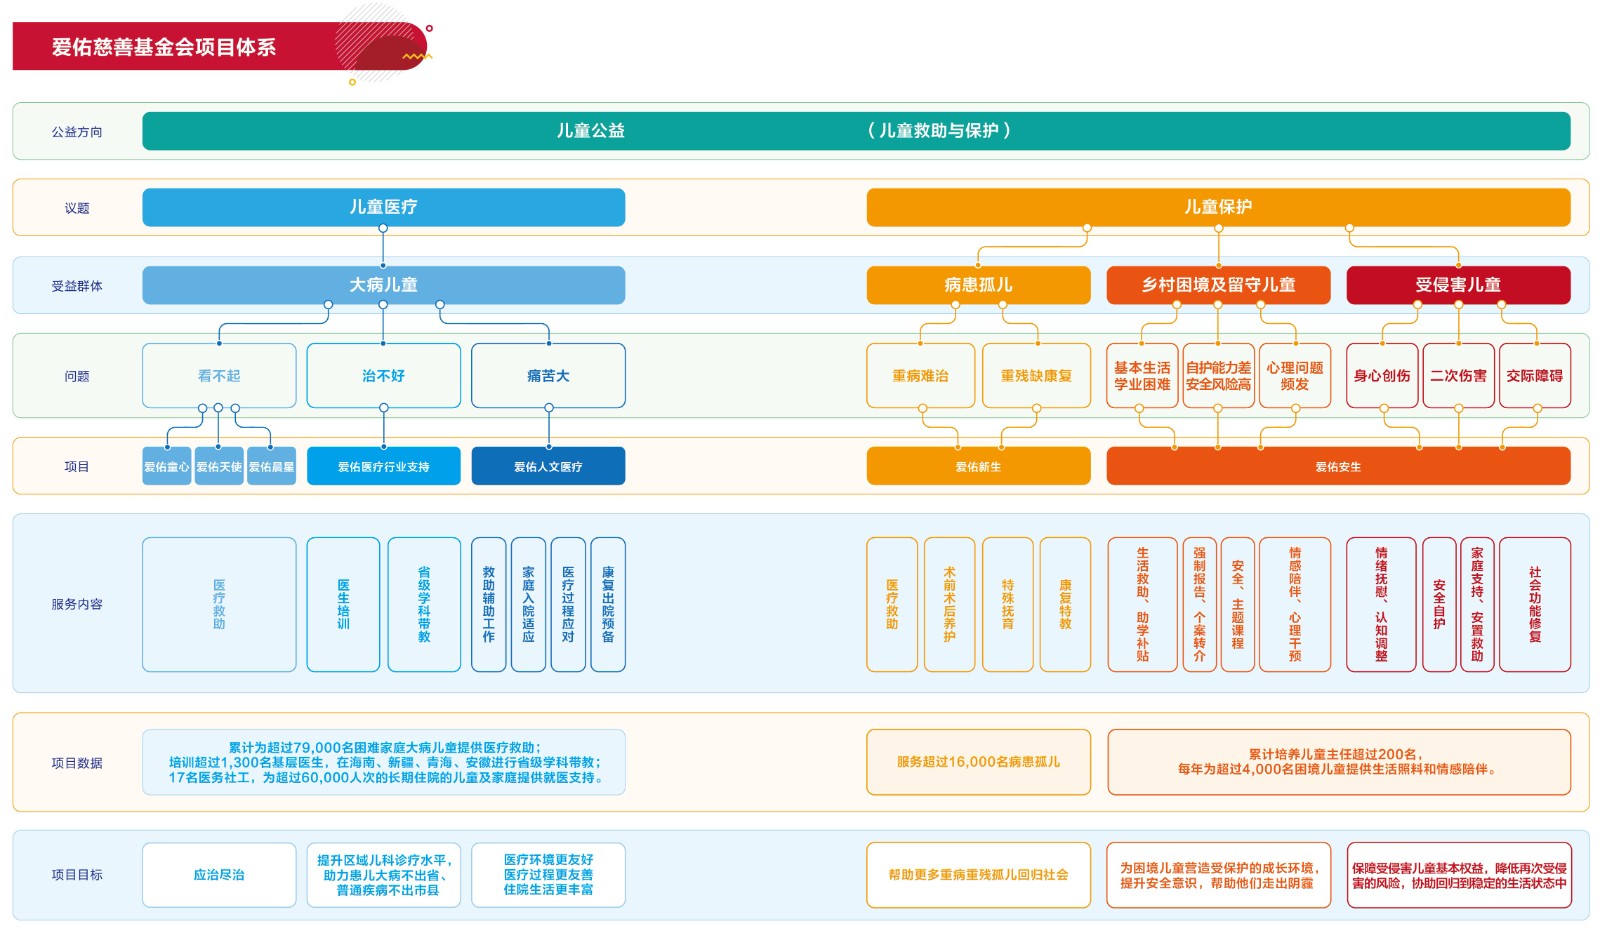Click the 痛苦大 problem box
This screenshot has height=932, width=1600.
548,376
